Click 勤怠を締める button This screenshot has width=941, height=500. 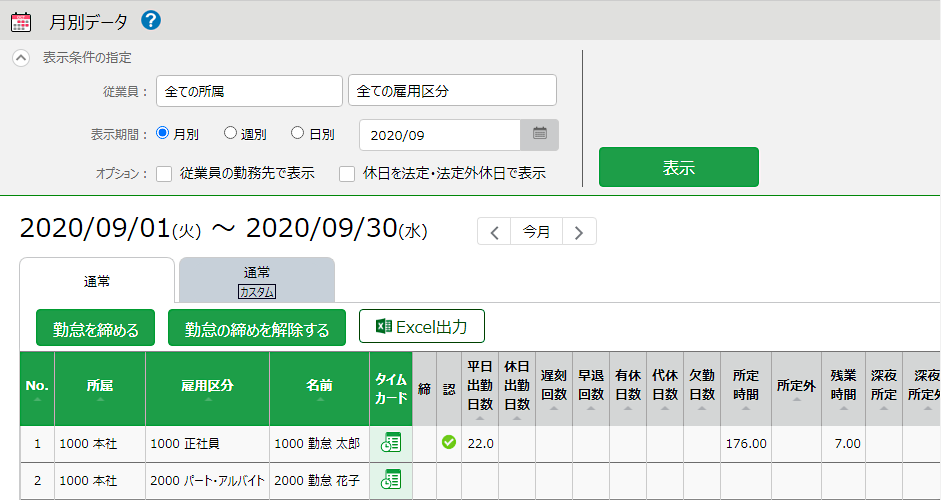pos(95,328)
